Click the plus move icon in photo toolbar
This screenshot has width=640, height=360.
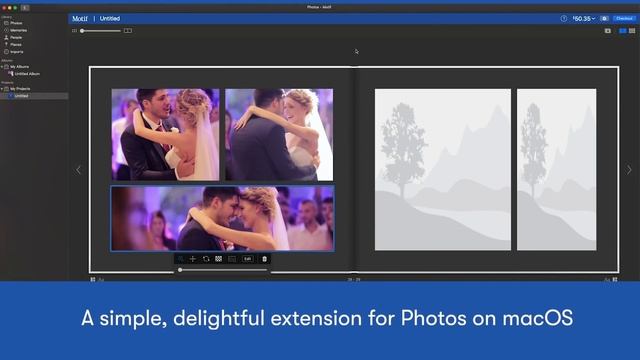(x=193, y=259)
